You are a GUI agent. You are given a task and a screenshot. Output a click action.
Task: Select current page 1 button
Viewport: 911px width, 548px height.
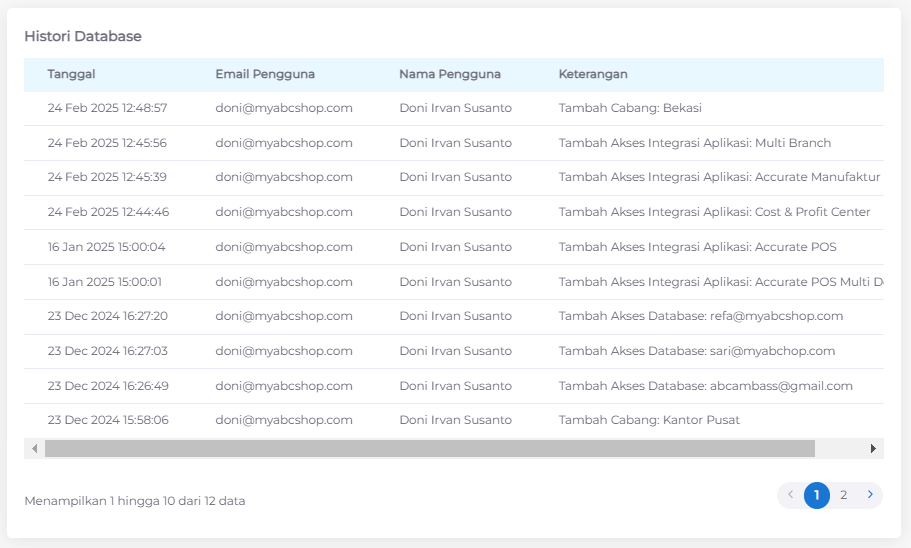click(x=817, y=495)
